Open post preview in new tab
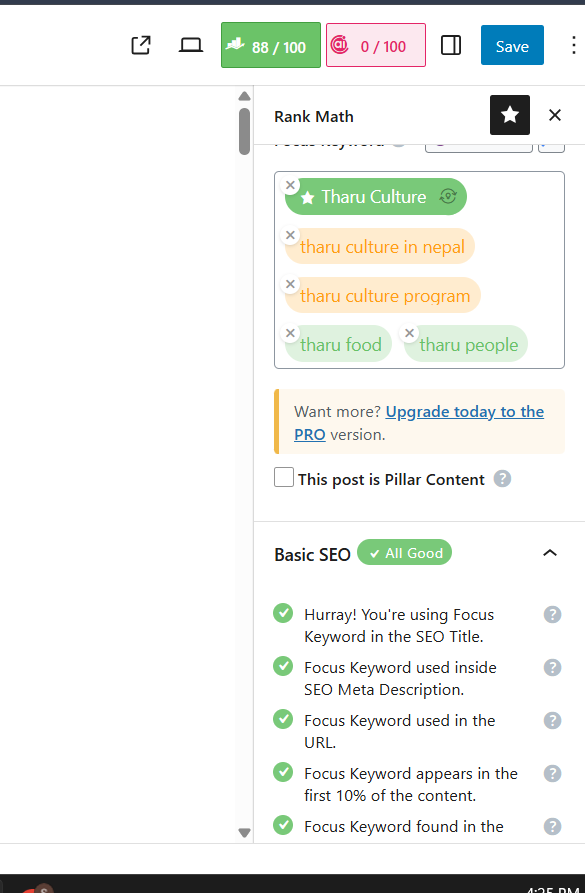 140,45
